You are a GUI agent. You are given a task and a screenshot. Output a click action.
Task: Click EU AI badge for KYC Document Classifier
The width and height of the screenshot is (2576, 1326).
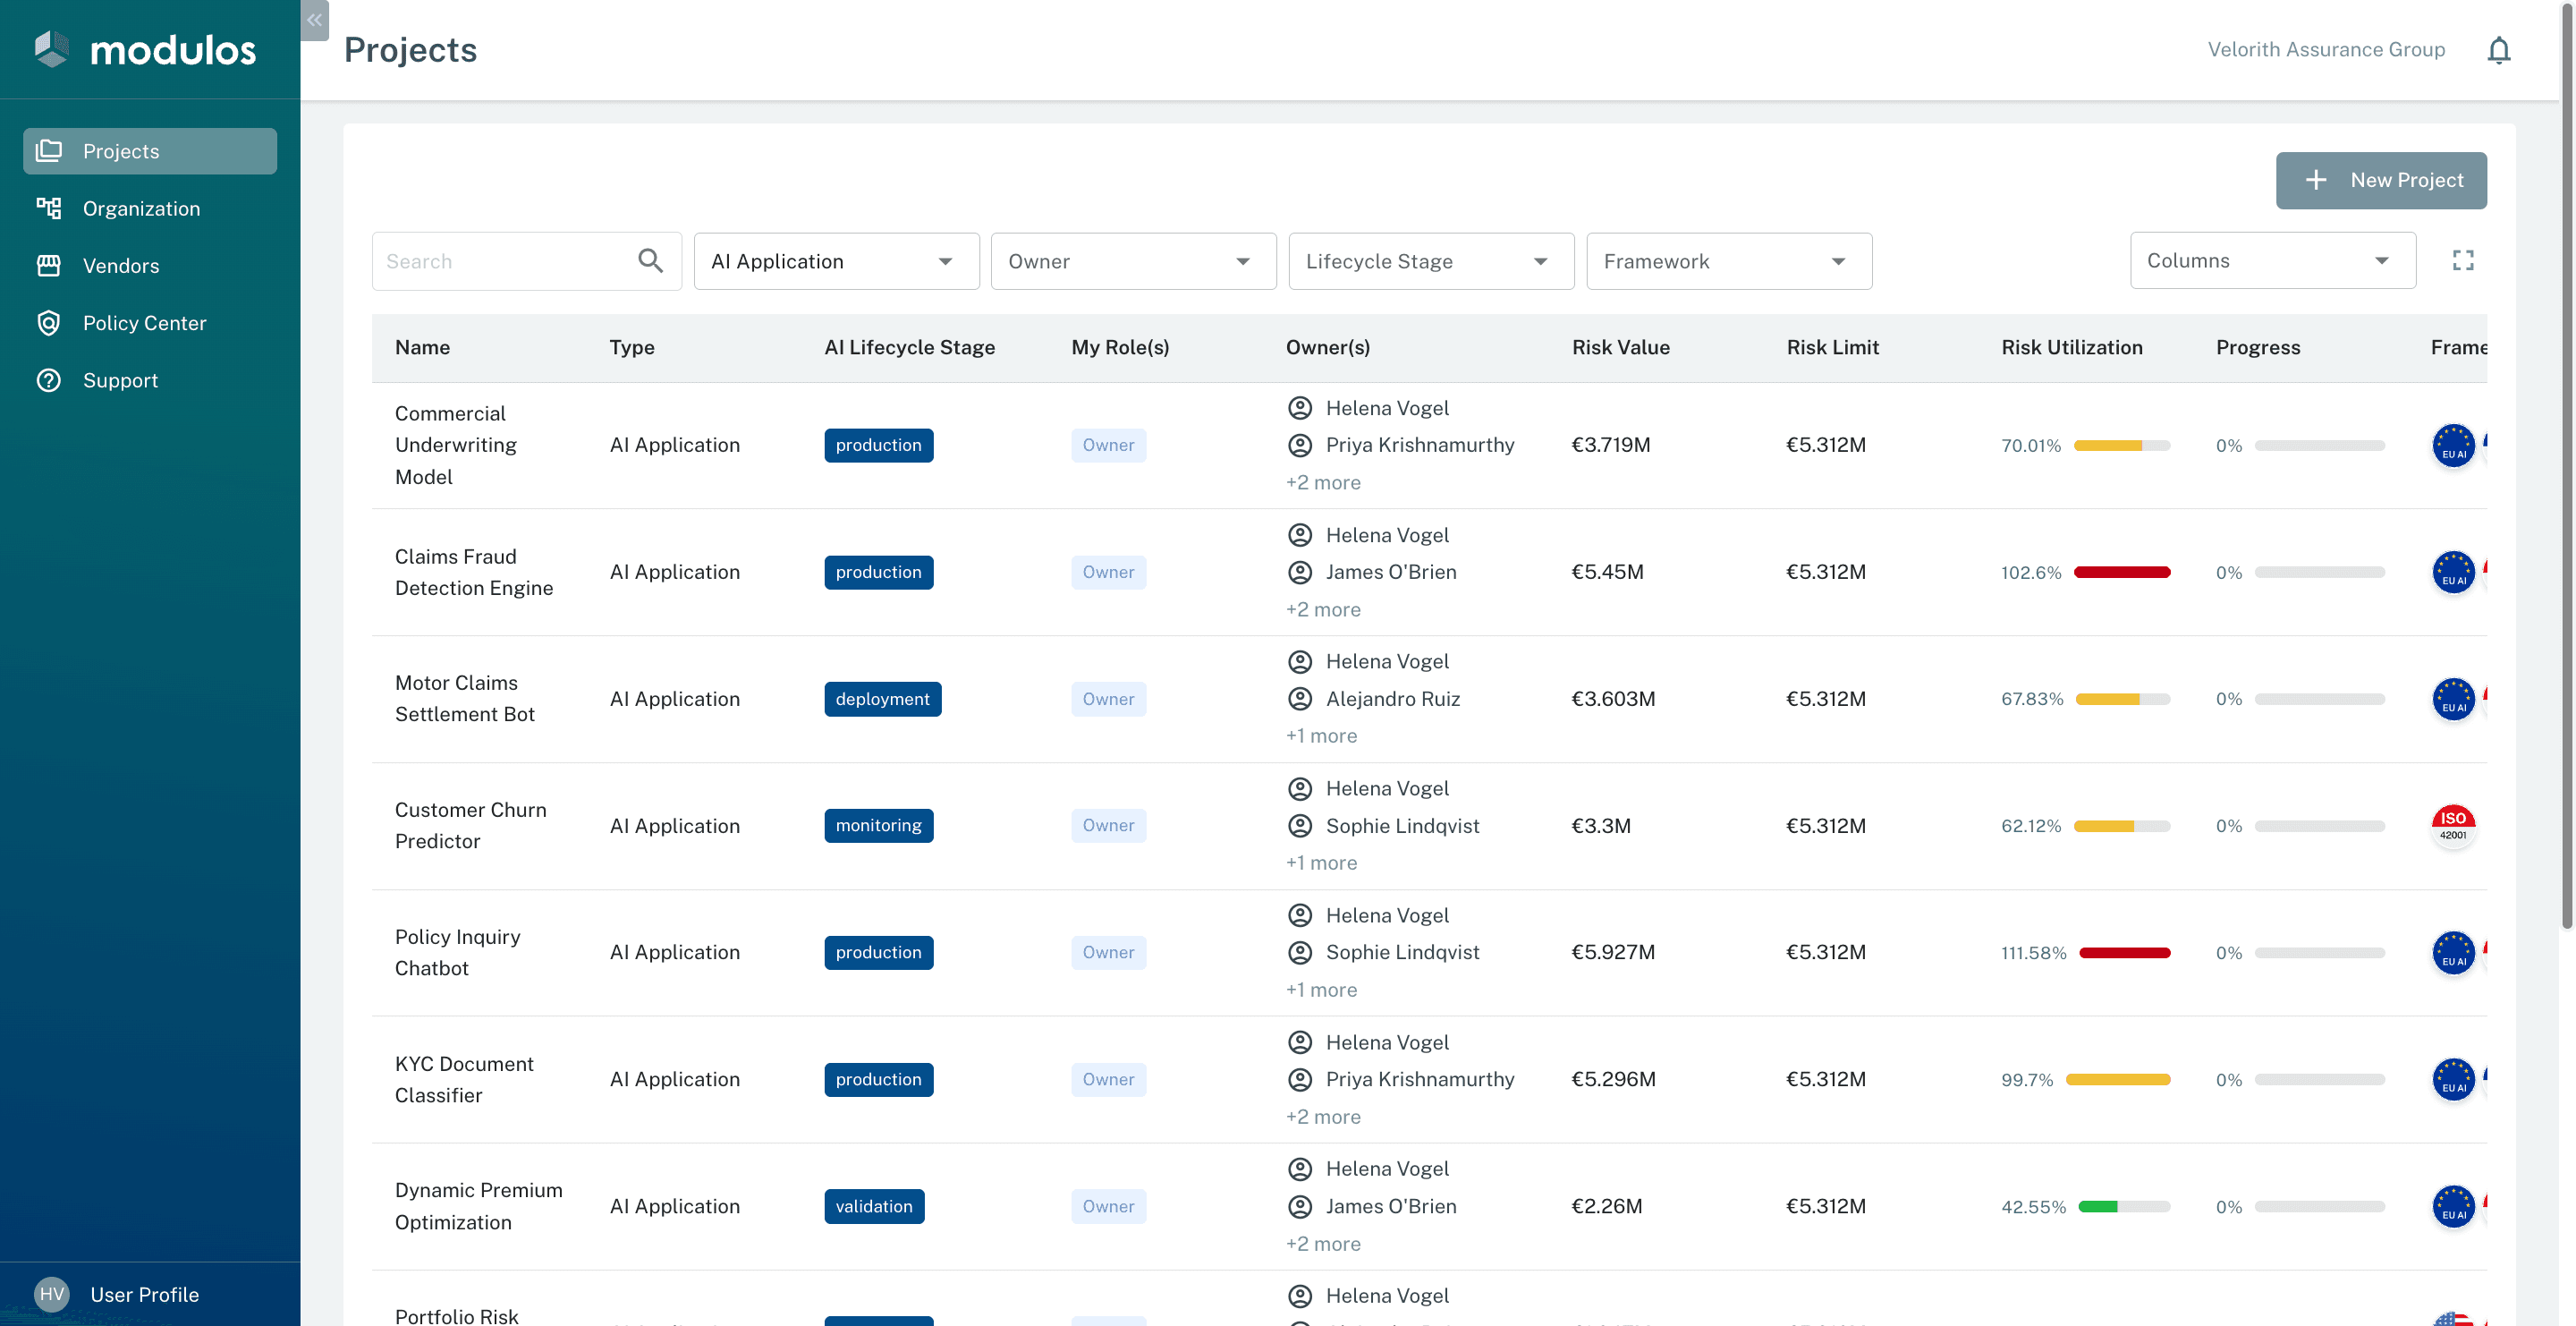[2453, 1080]
